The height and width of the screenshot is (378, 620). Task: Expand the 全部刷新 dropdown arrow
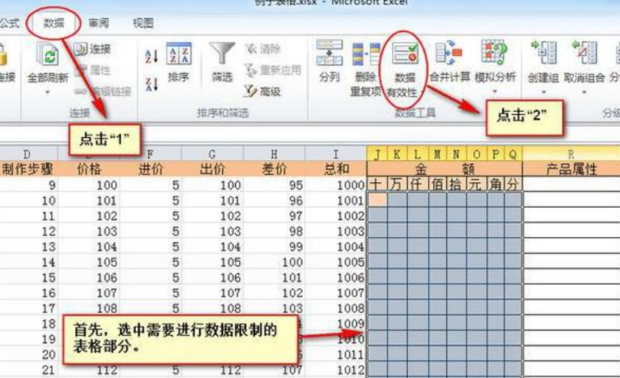[x=48, y=93]
